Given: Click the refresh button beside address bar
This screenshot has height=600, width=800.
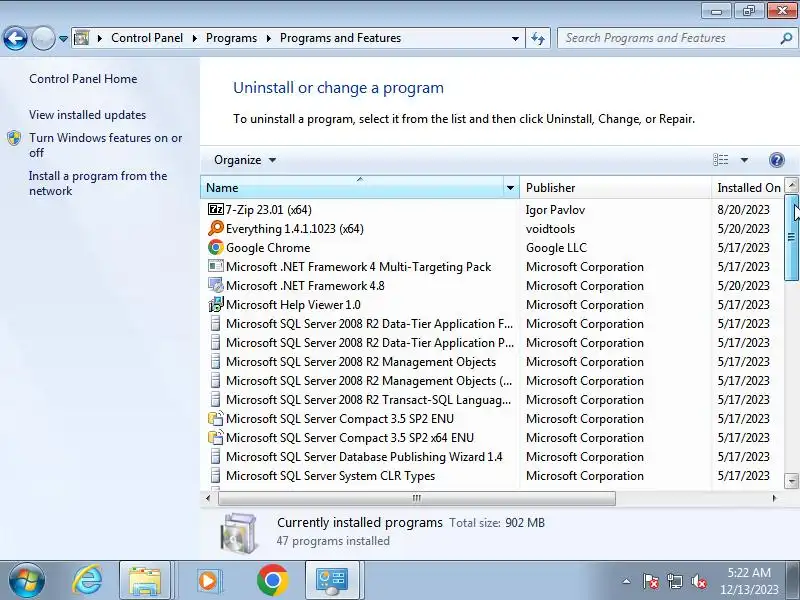Looking at the screenshot, I should click(538, 38).
